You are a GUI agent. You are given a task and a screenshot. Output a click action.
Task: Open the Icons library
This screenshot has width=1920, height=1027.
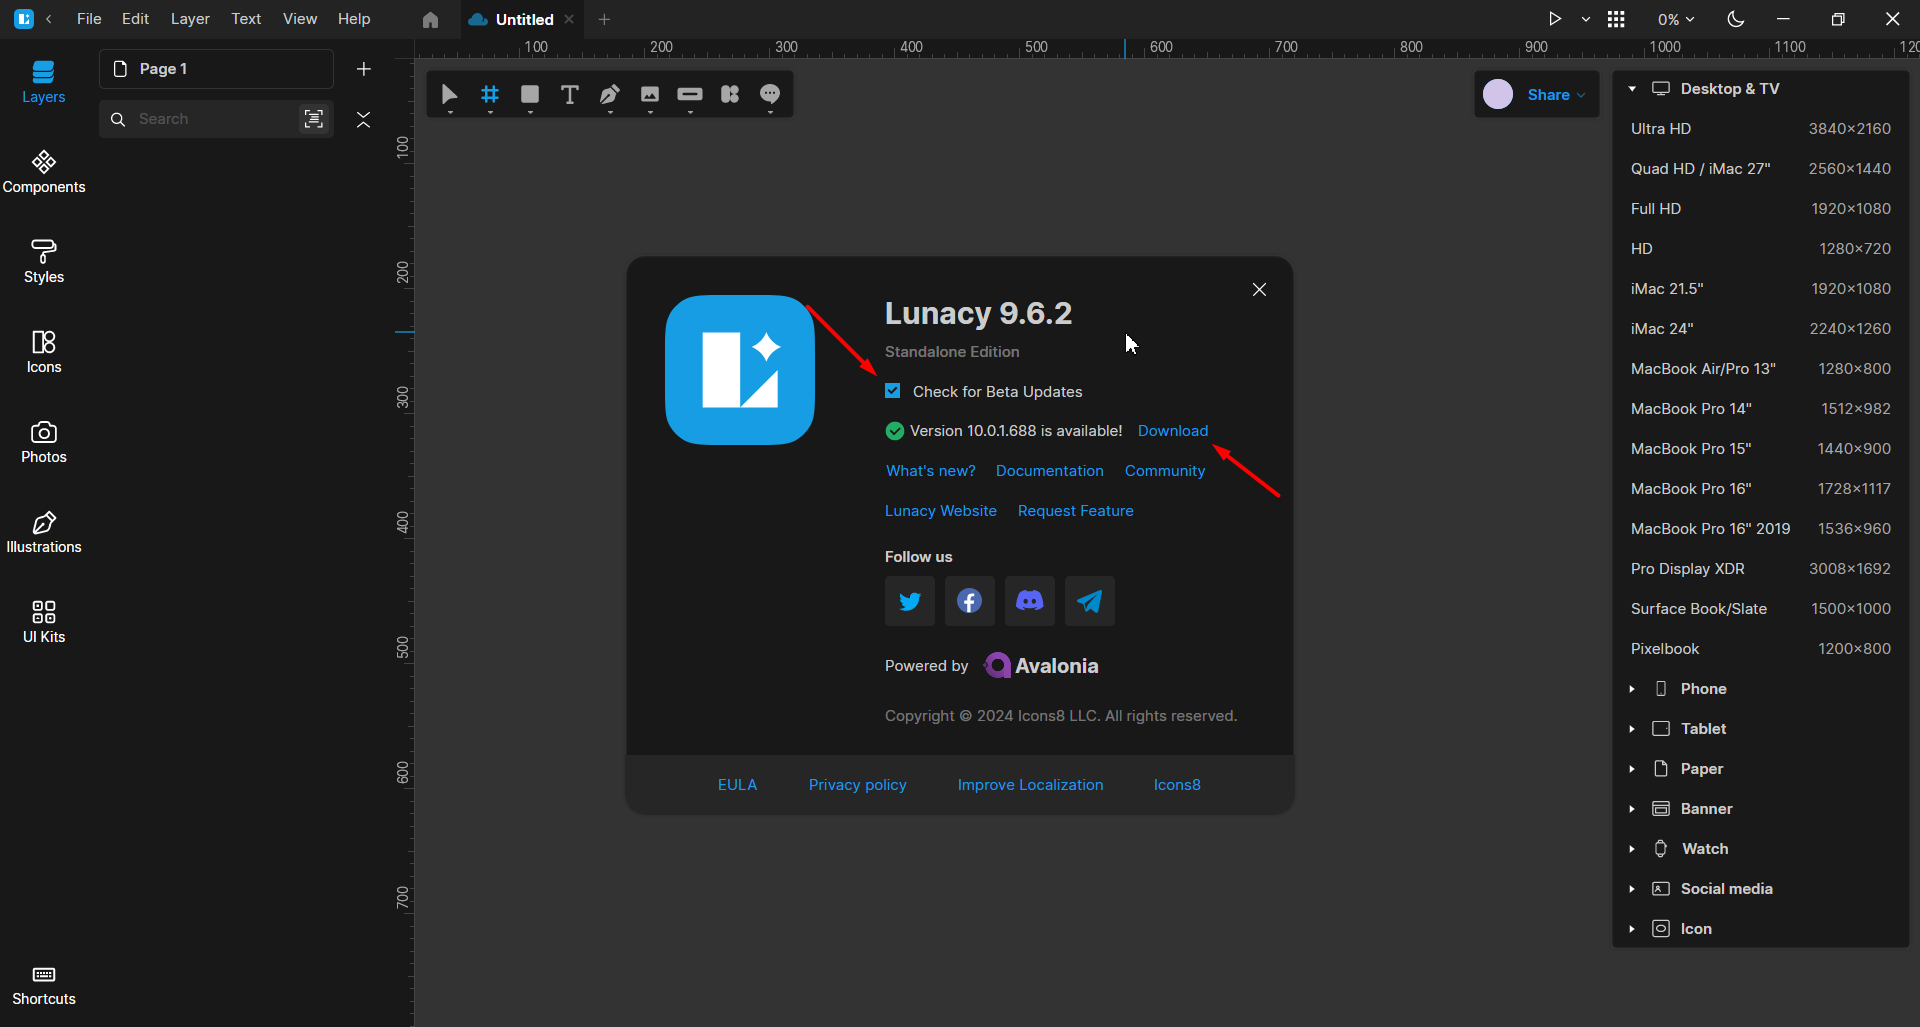coord(43,352)
